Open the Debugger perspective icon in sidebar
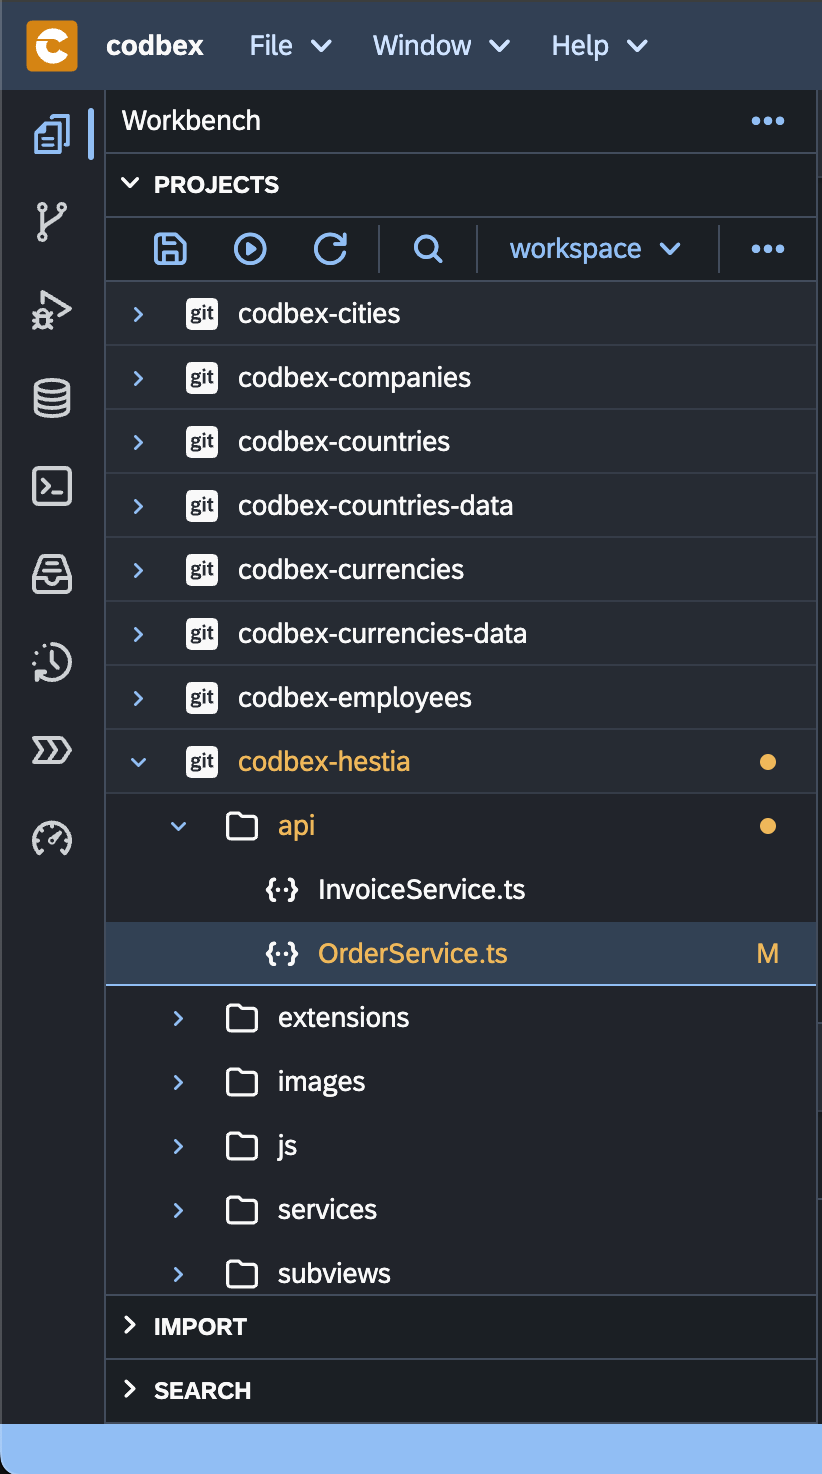The height and width of the screenshot is (1474, 822). tap(52, 310)
